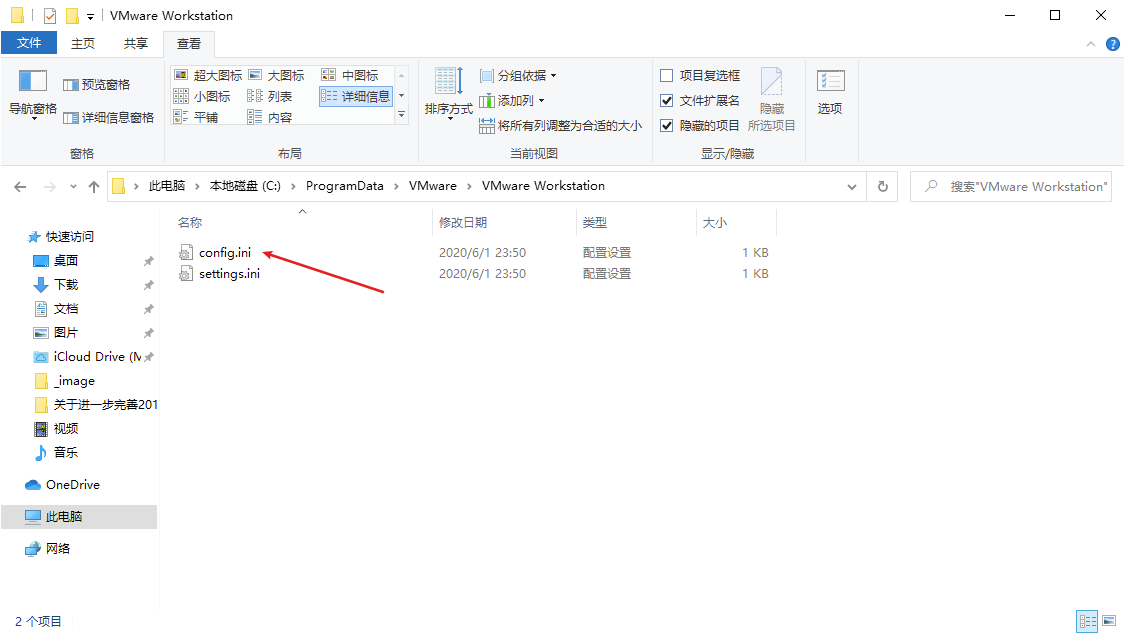Open Music (音乐) in sidebar

[x=65, y=453]
